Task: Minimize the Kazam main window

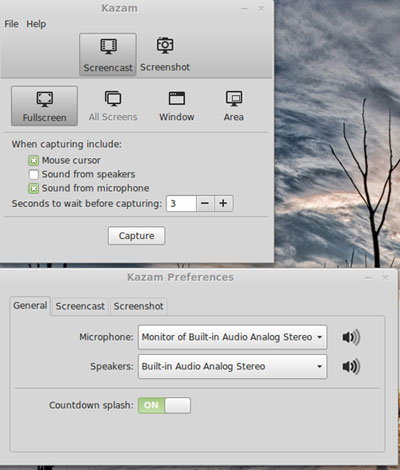Action: point(244,8)
